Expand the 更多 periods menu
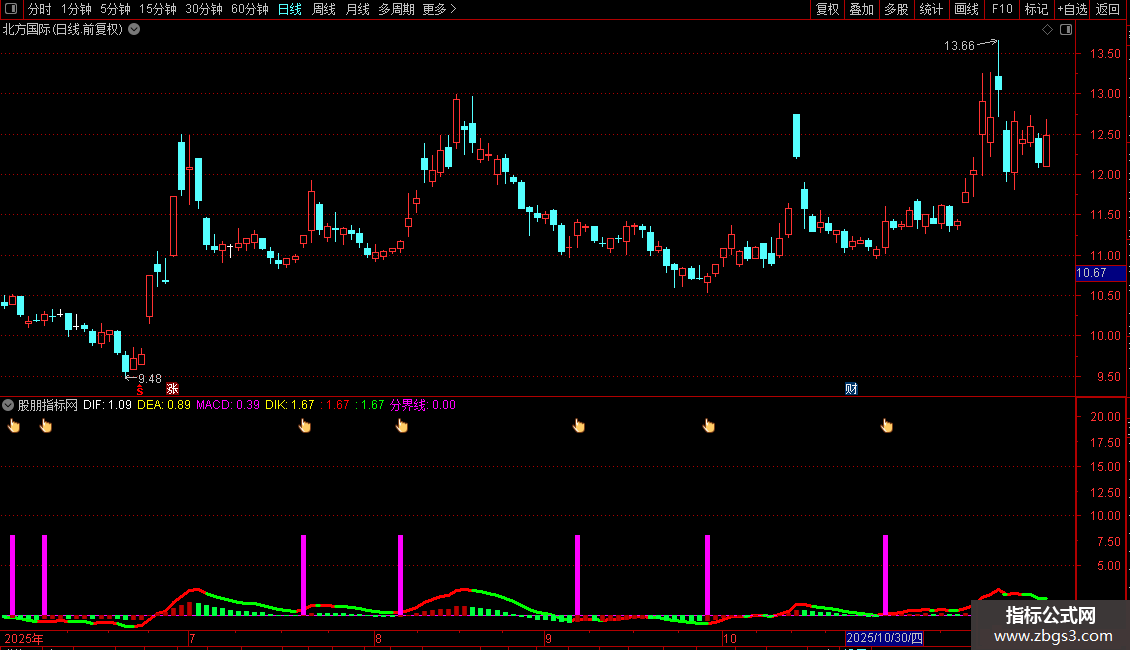Image resolution: width=1130 pixels, height=650 pixels. (439, 9)
